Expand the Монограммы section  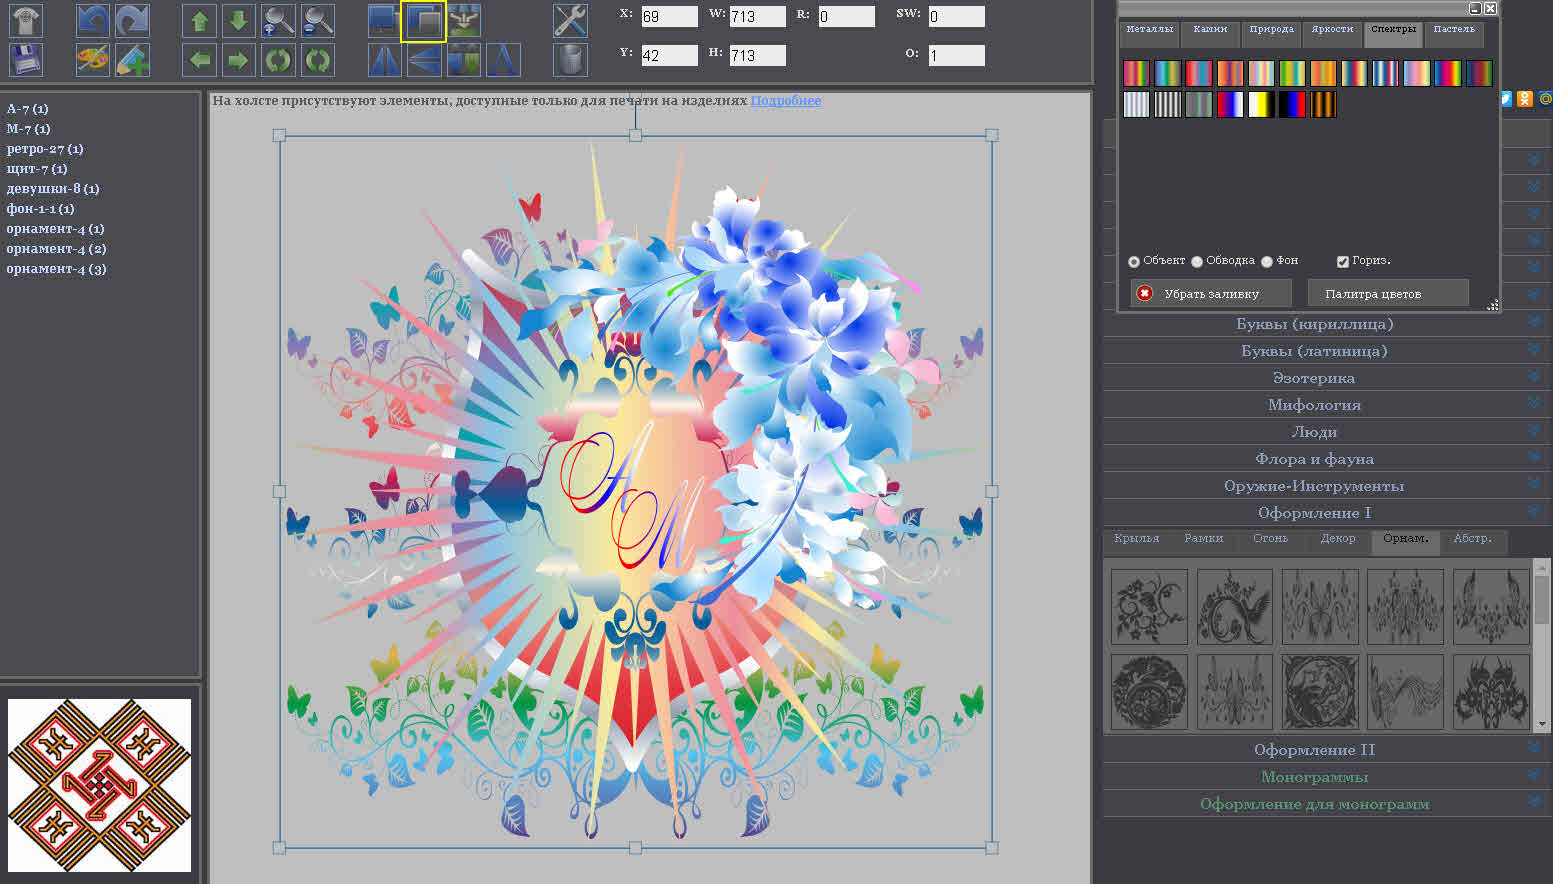coord(1327,777)
